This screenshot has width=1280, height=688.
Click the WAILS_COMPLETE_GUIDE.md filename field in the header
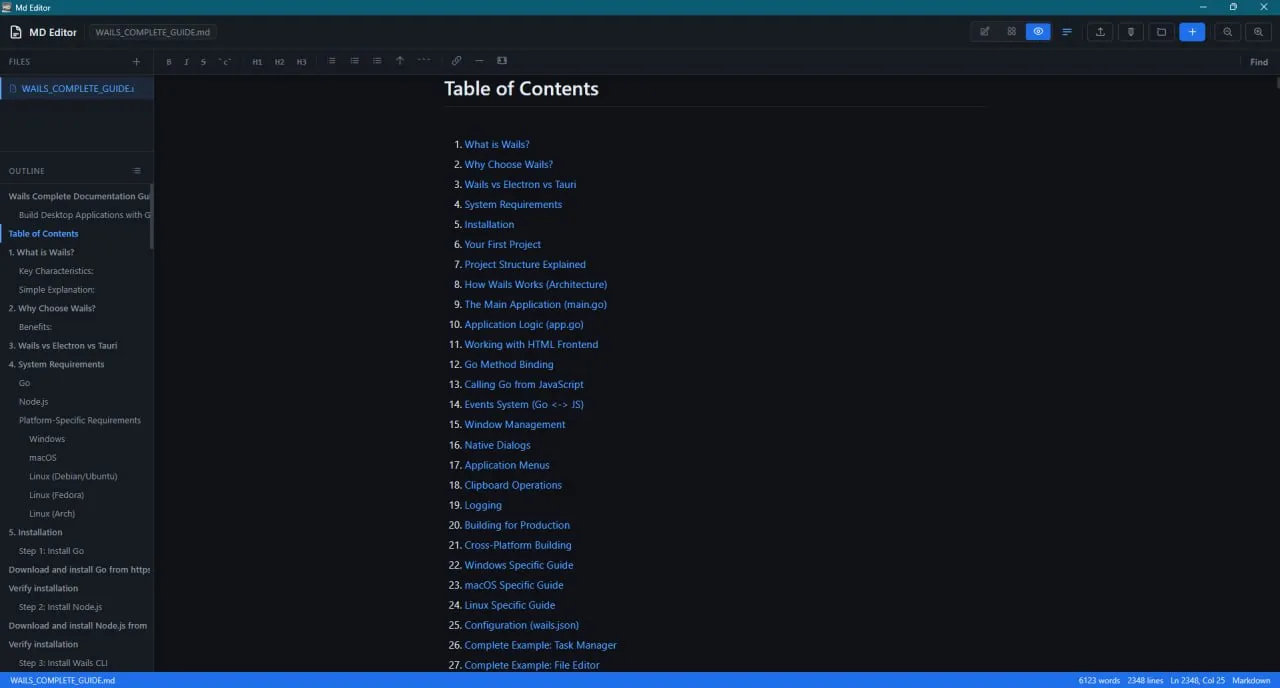[152, 32]
